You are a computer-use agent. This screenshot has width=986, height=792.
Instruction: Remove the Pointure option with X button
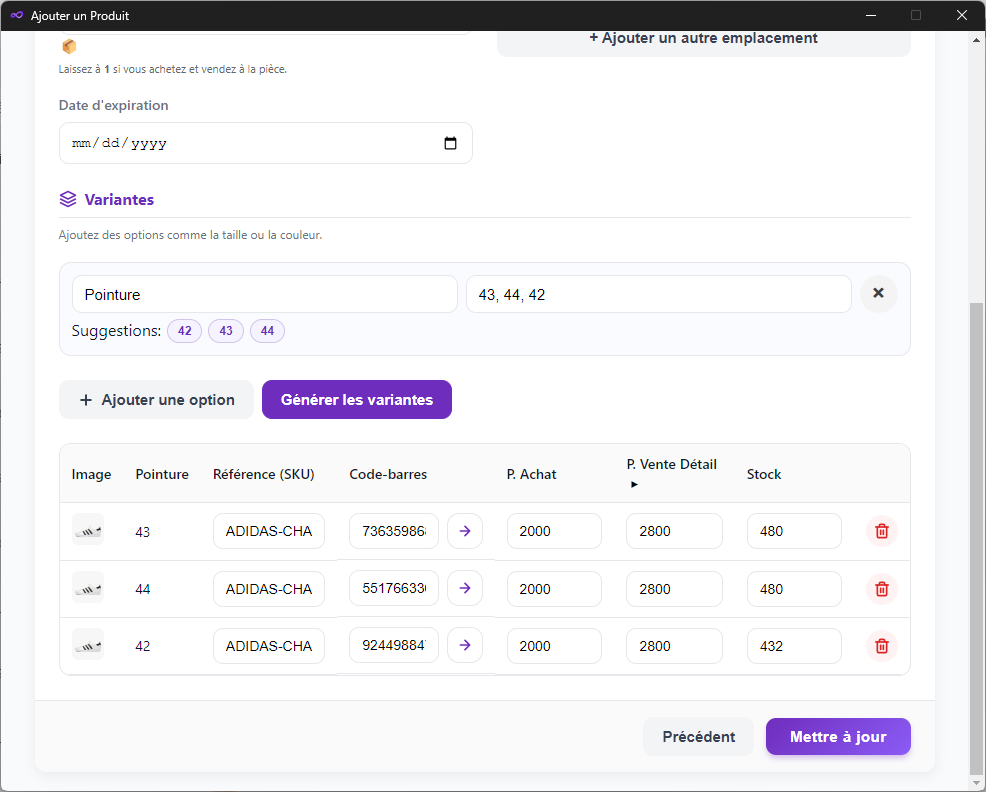click(878, 294)
